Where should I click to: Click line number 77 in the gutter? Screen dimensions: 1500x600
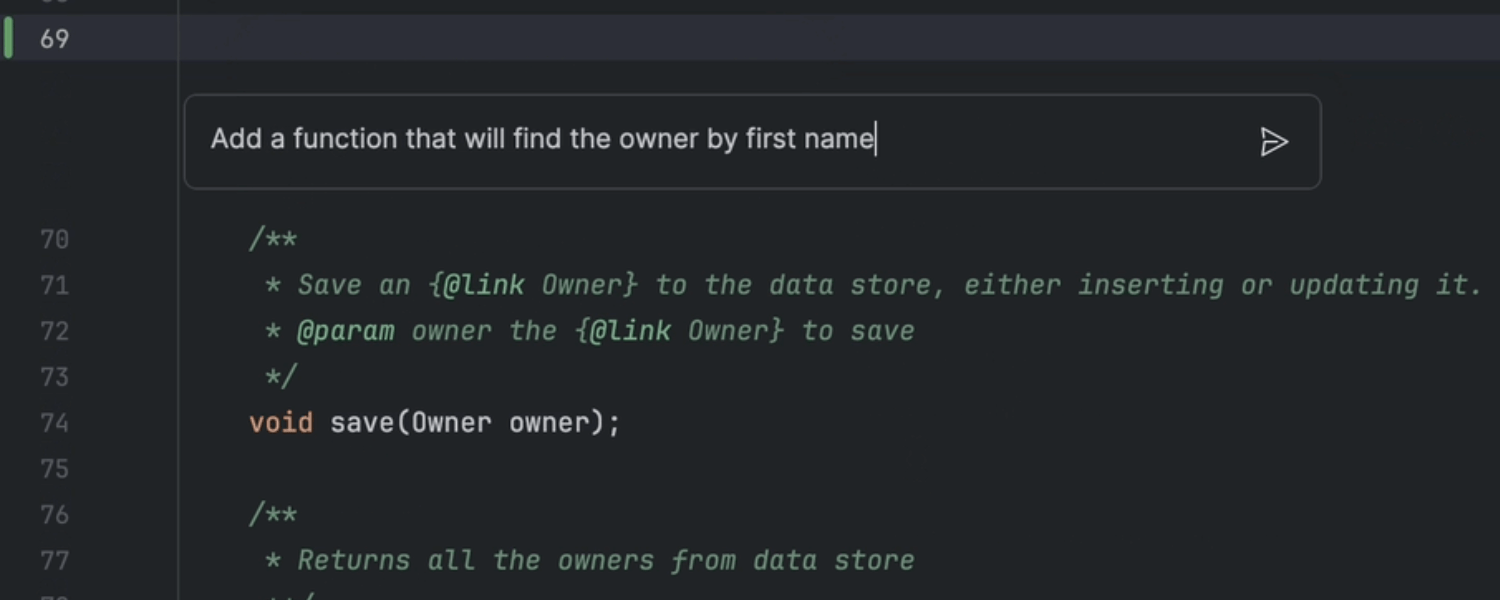pyautogui.click(x=54, y=560)
